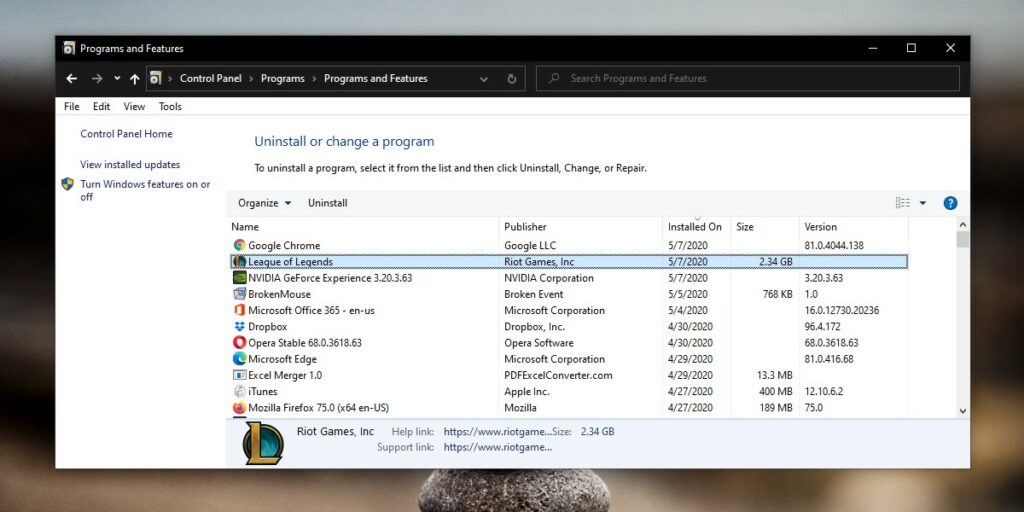The height and width of the screenshot is (512, 1024).
Task: Click the Microsoft Edge icon
Action: [240, 359]
